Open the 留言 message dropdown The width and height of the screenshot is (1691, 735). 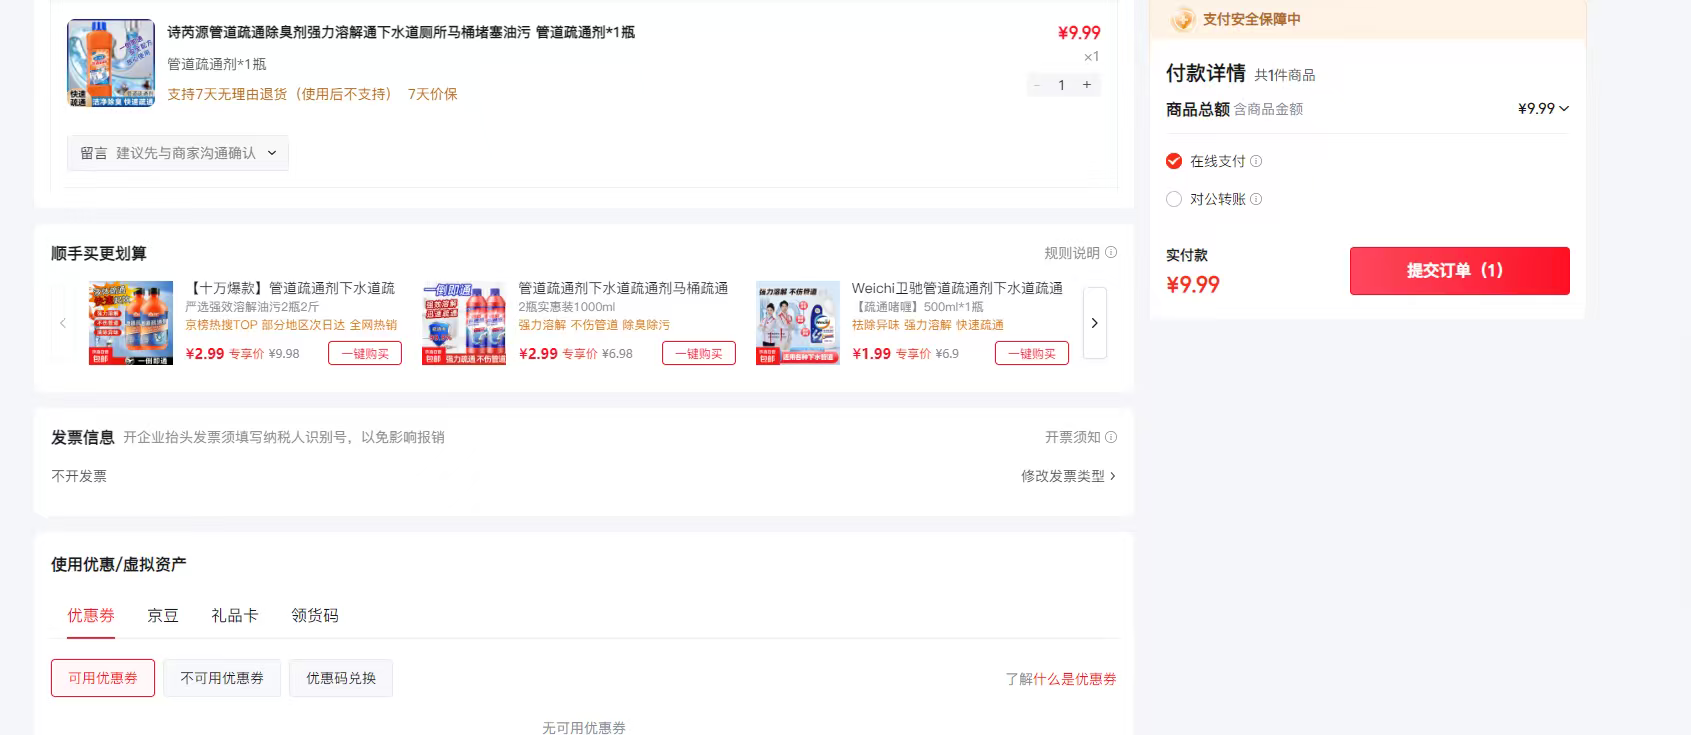pos(178,153)
